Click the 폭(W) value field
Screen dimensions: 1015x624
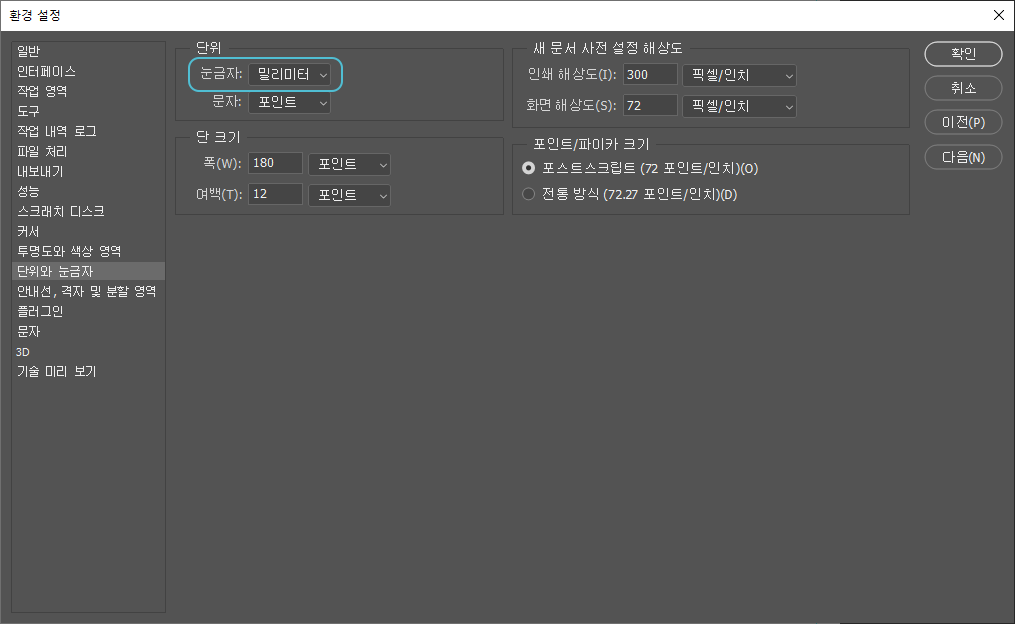click(275, 164)
